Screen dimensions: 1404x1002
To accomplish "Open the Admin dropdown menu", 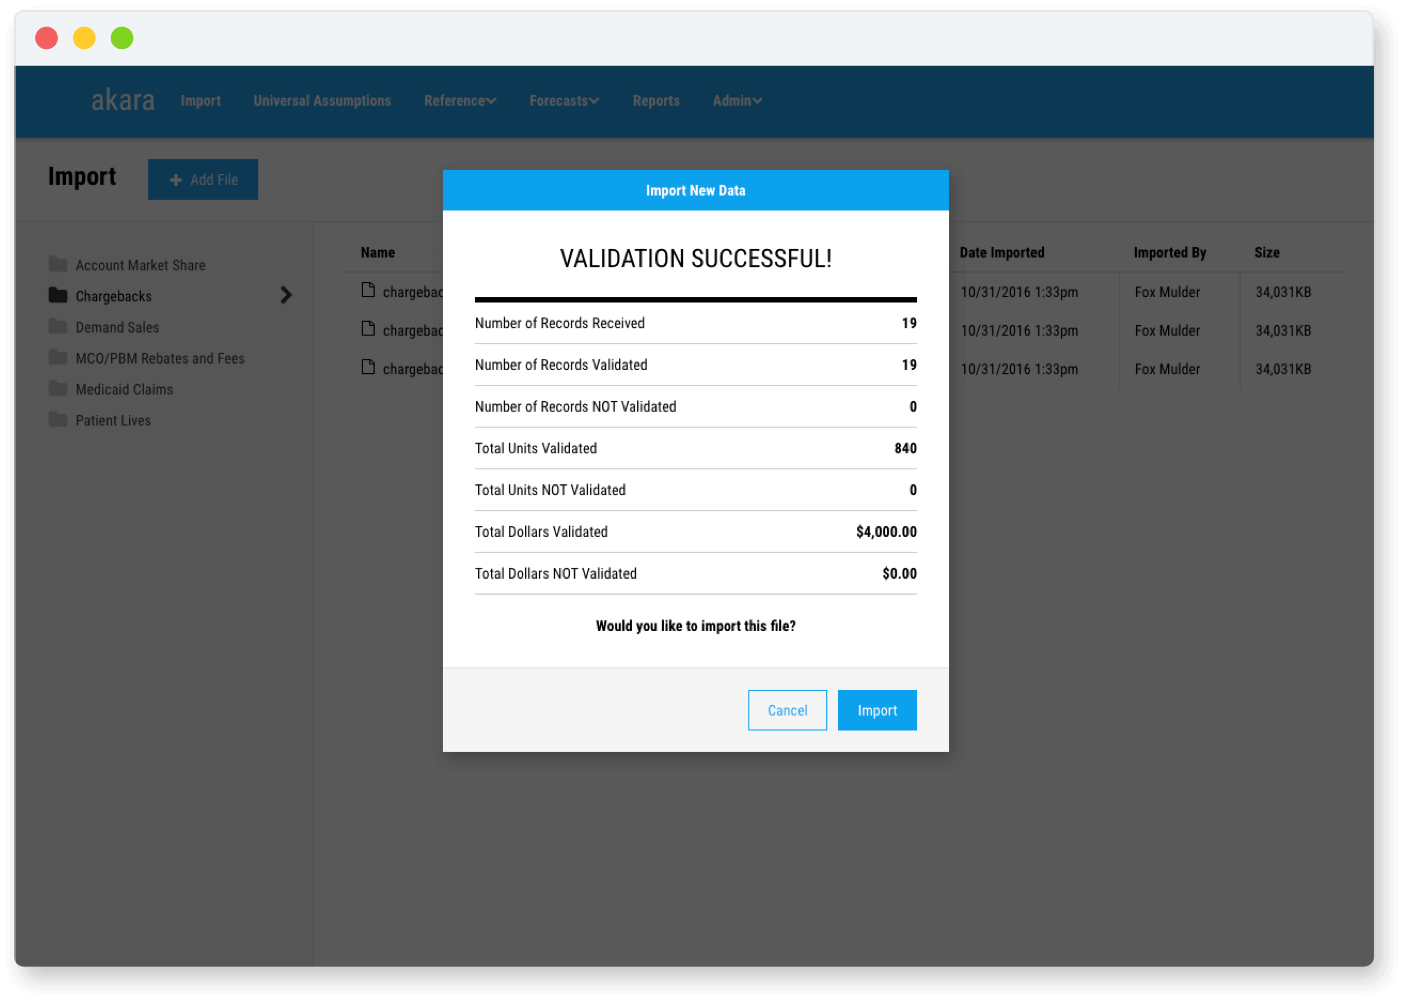I will 737,101.
